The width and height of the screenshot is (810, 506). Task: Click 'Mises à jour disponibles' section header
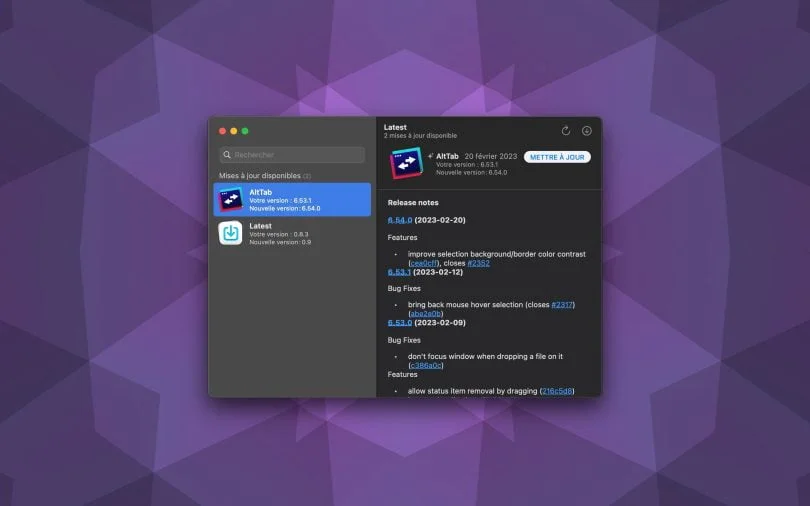click(260, 176)
